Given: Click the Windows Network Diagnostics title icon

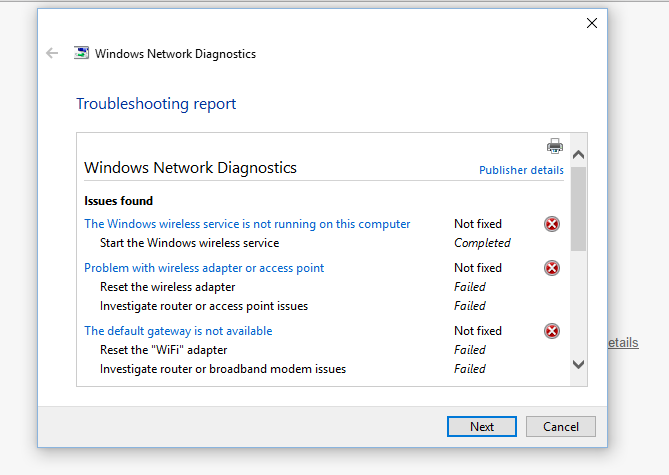Looking at the screenshot, I should point(81,53).
